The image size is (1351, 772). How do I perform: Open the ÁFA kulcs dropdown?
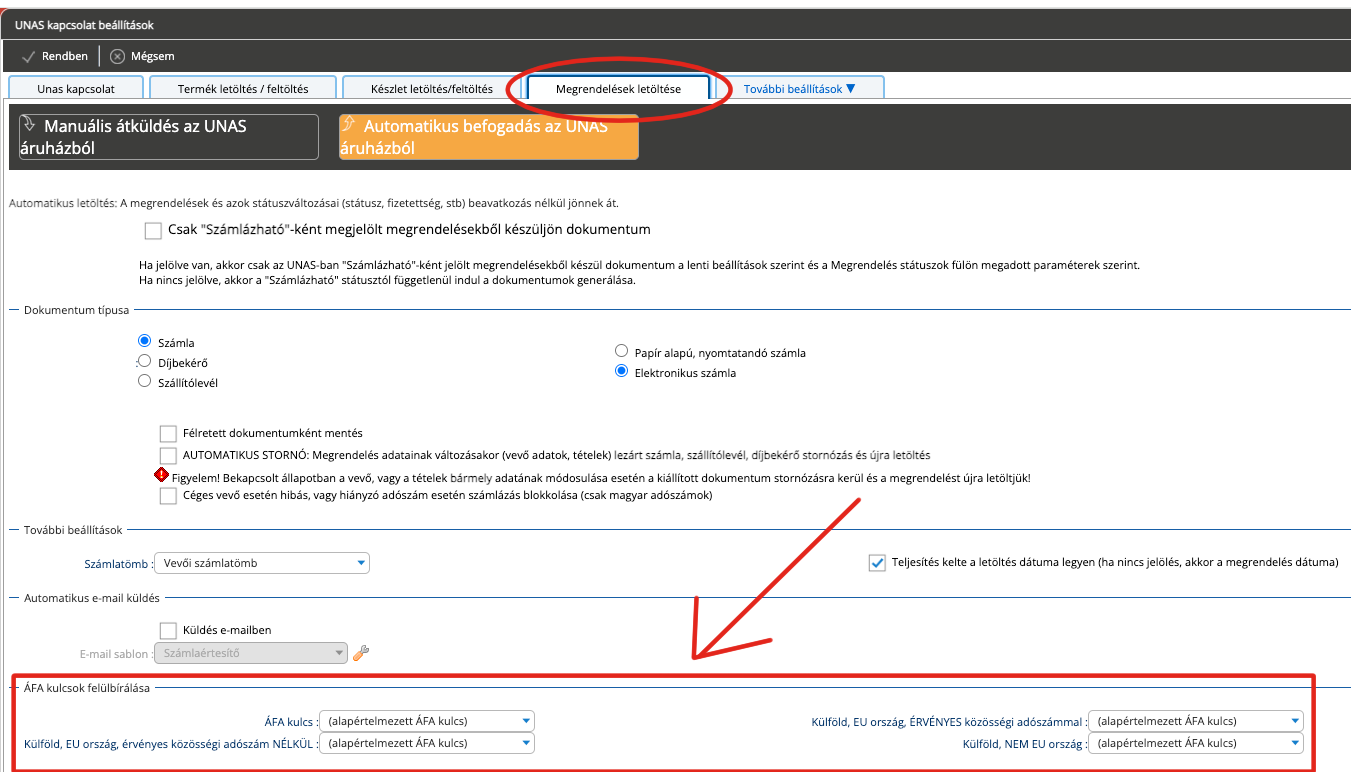[428, 721]
